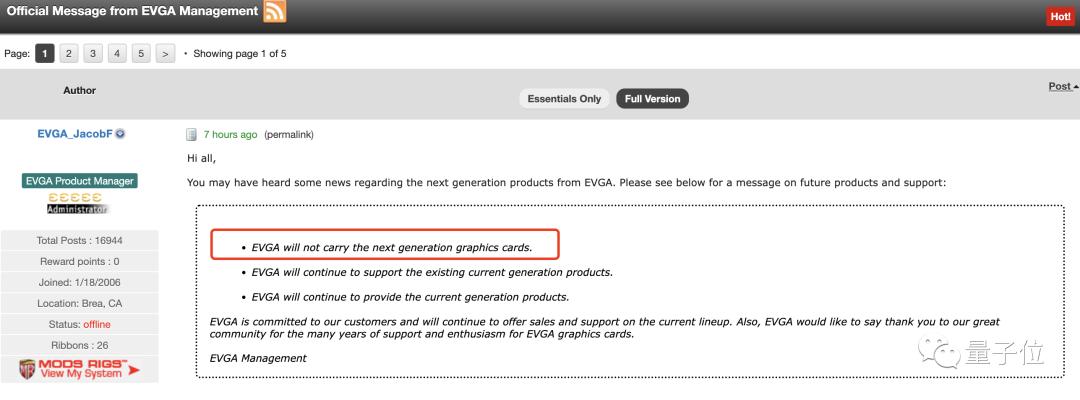This screenshot has width=1080, height=400.
Task: Click the EVGA Product Manager label
Action: [x=79, y=181]
